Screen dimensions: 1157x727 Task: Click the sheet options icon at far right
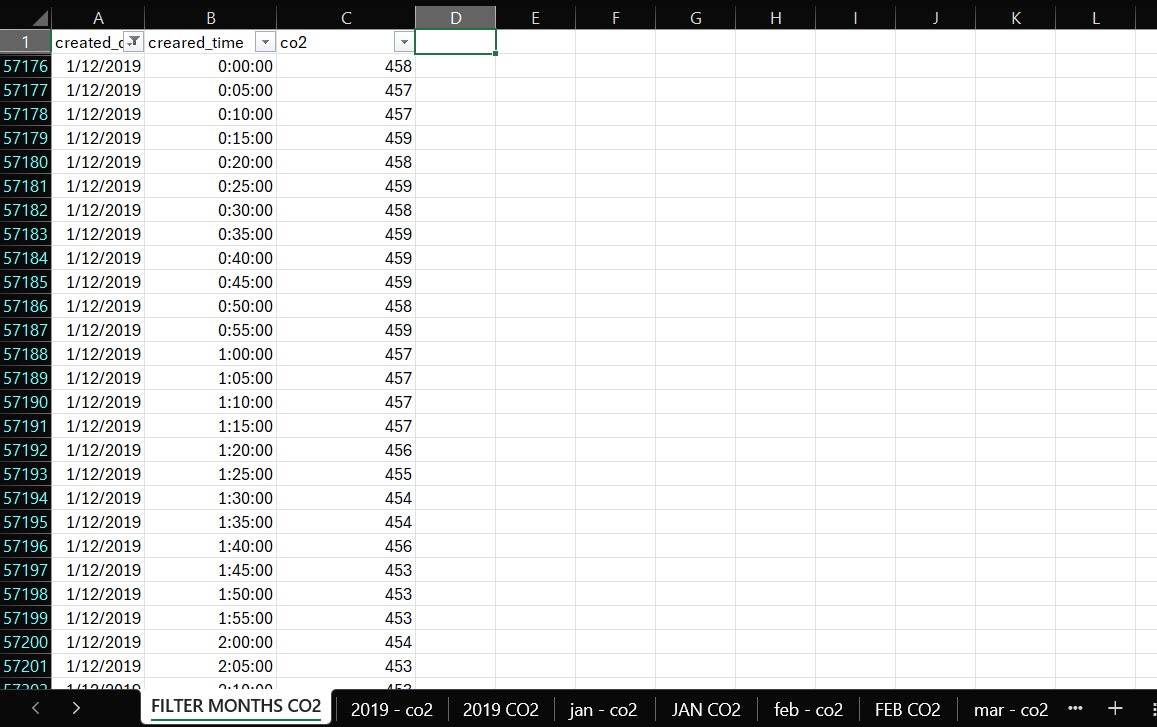1151,709
